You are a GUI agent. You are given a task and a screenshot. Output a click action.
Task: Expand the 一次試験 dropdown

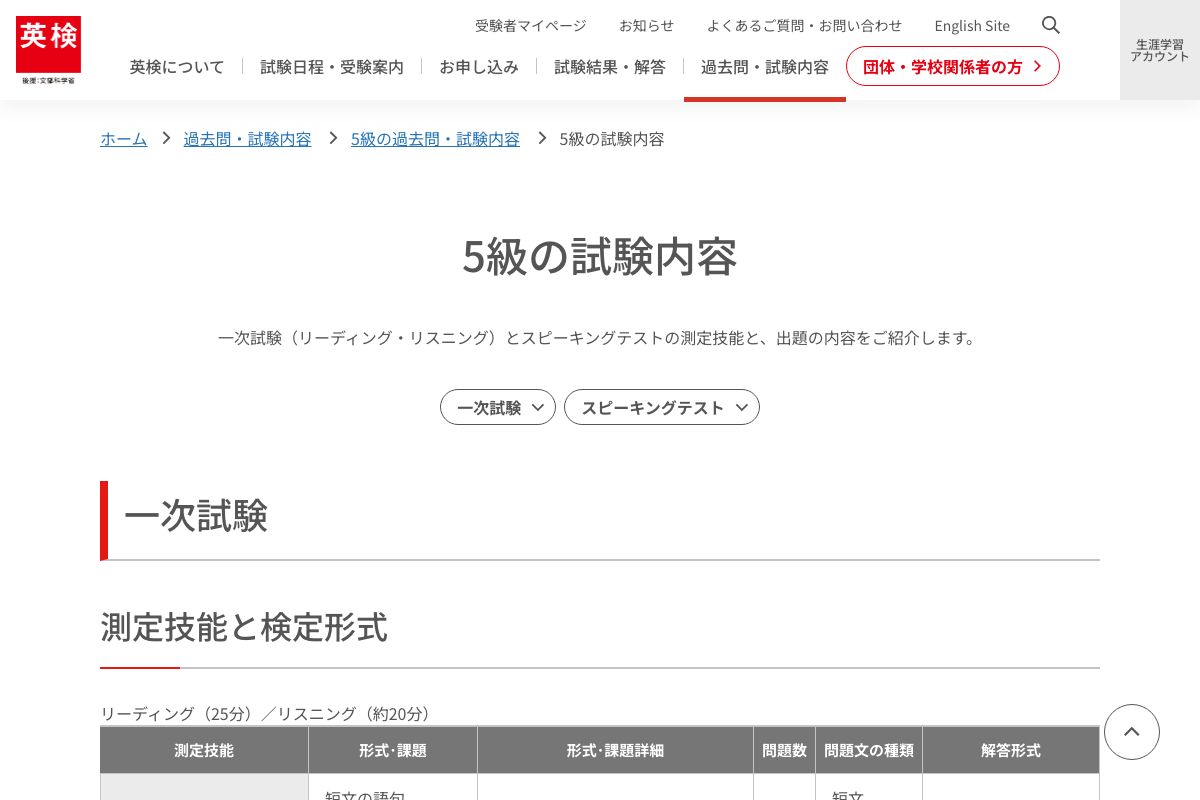click(497, 407)
